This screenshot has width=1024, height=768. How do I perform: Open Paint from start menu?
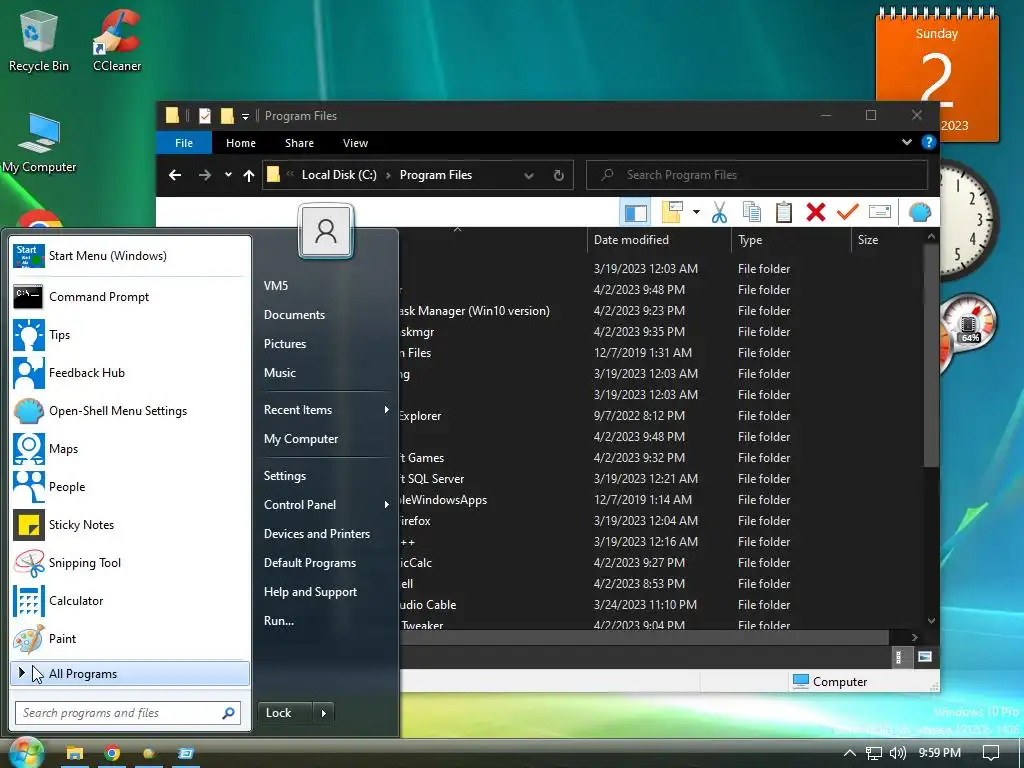[130, 639]
